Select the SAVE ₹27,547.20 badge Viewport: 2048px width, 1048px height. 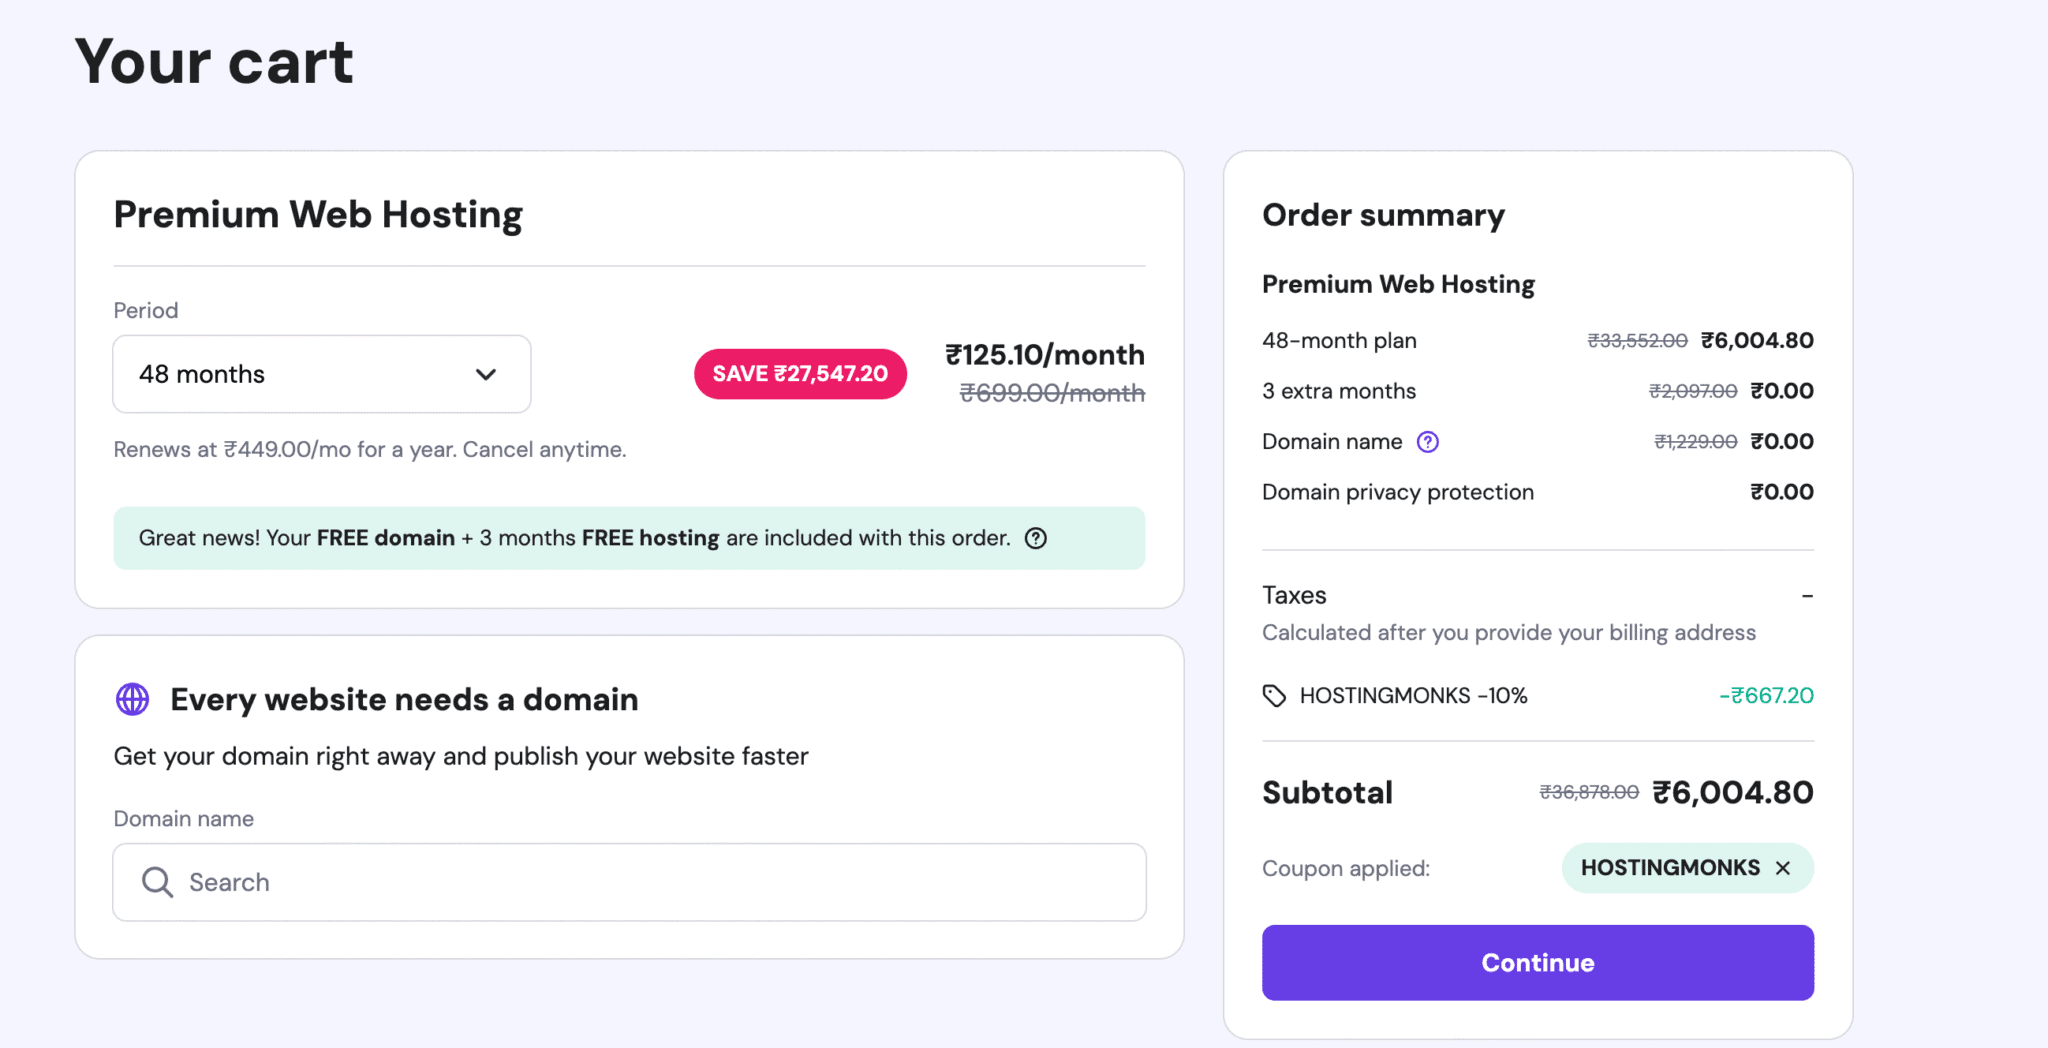[x=799, y=373]
